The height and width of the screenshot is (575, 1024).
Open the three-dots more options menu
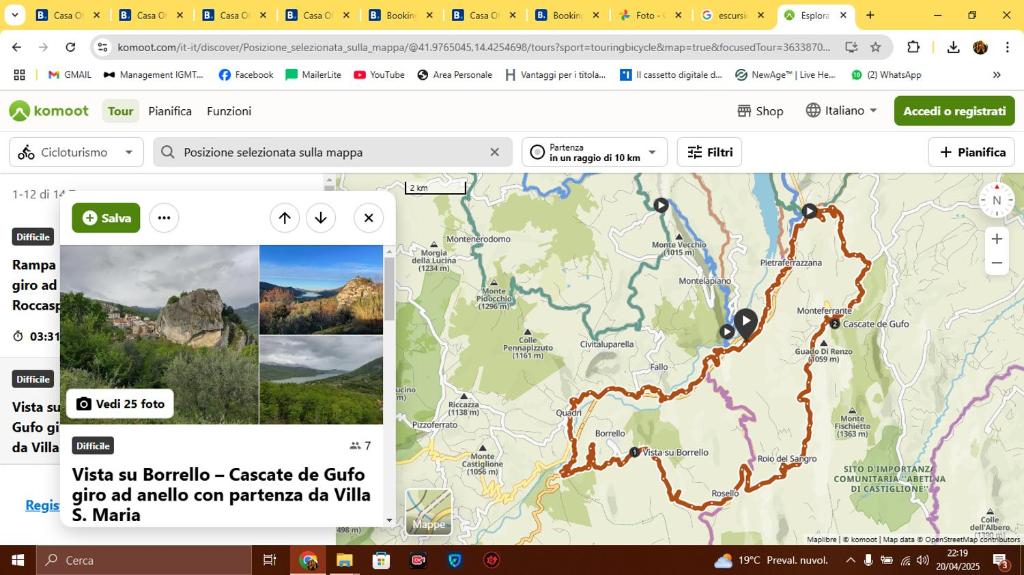point(164,218)
